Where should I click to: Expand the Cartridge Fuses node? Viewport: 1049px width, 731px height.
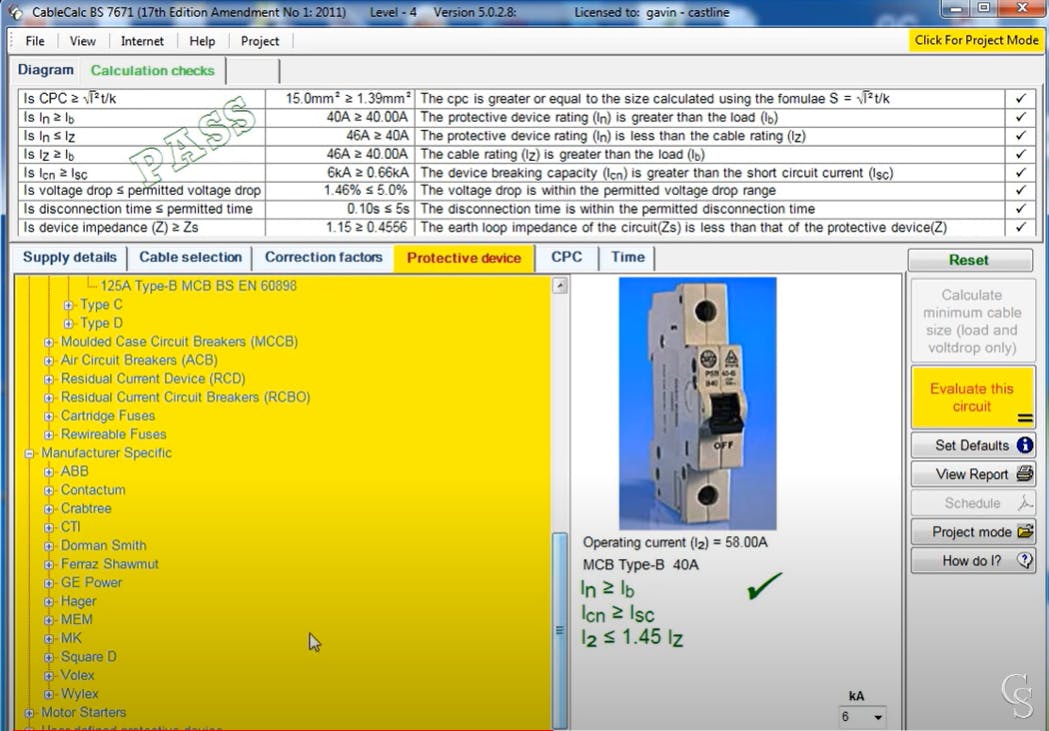tap(49, 416)
